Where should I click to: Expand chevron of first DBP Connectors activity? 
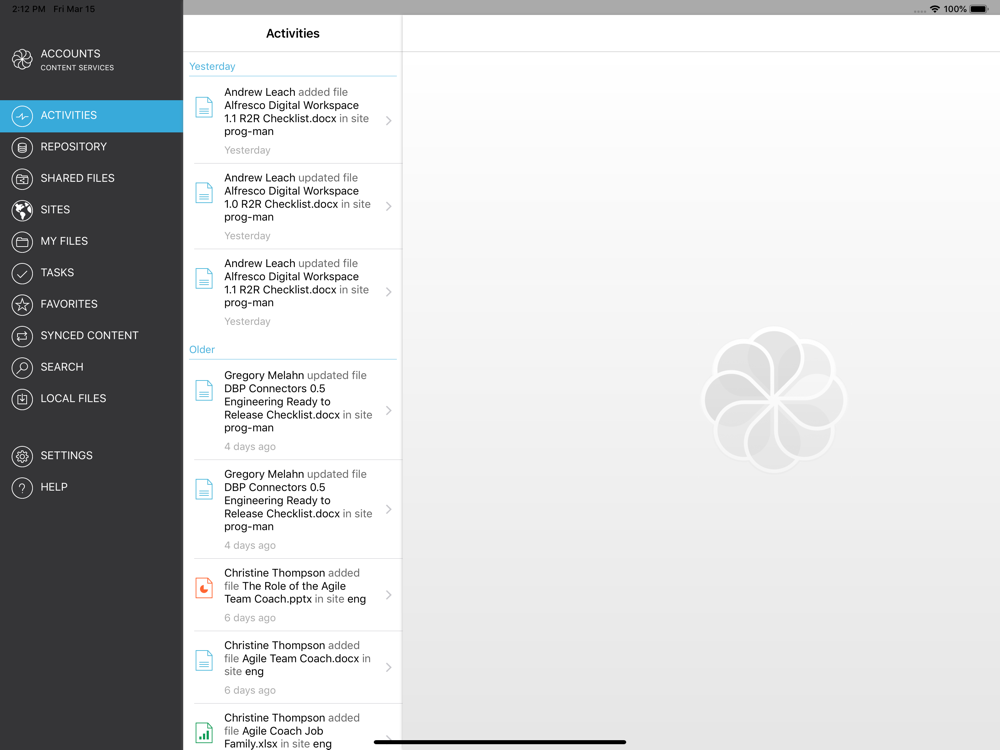(388, 411)
